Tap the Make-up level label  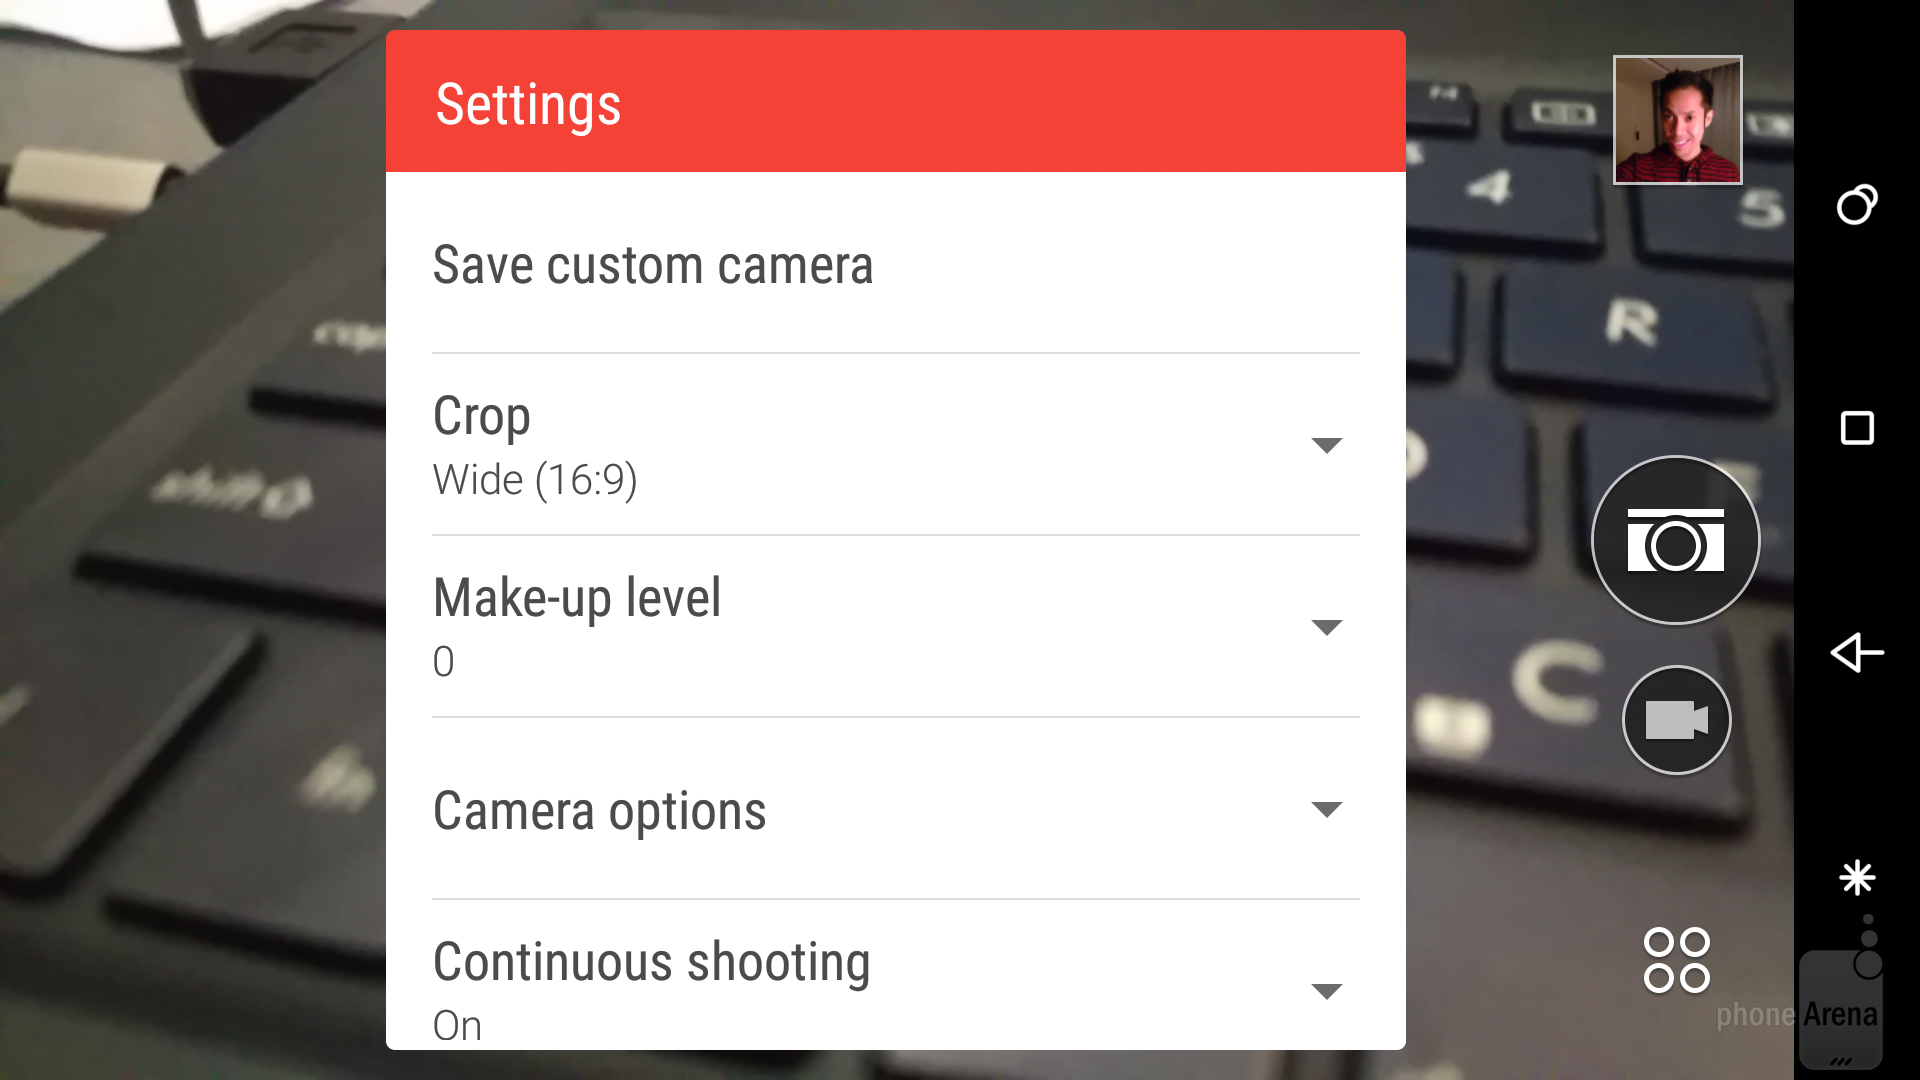tap(577, 598)
